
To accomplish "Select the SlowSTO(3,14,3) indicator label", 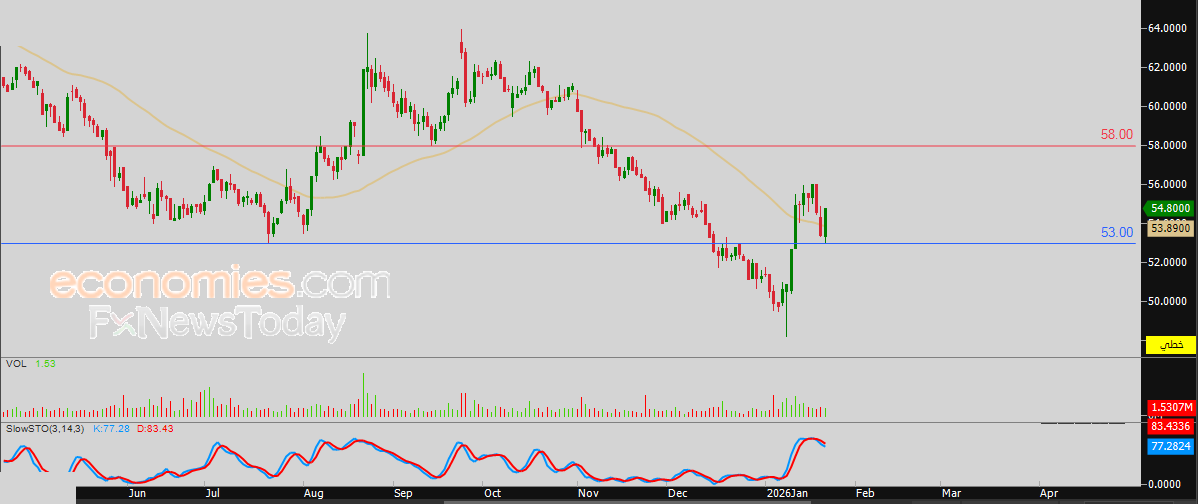I will pos(47,428).
